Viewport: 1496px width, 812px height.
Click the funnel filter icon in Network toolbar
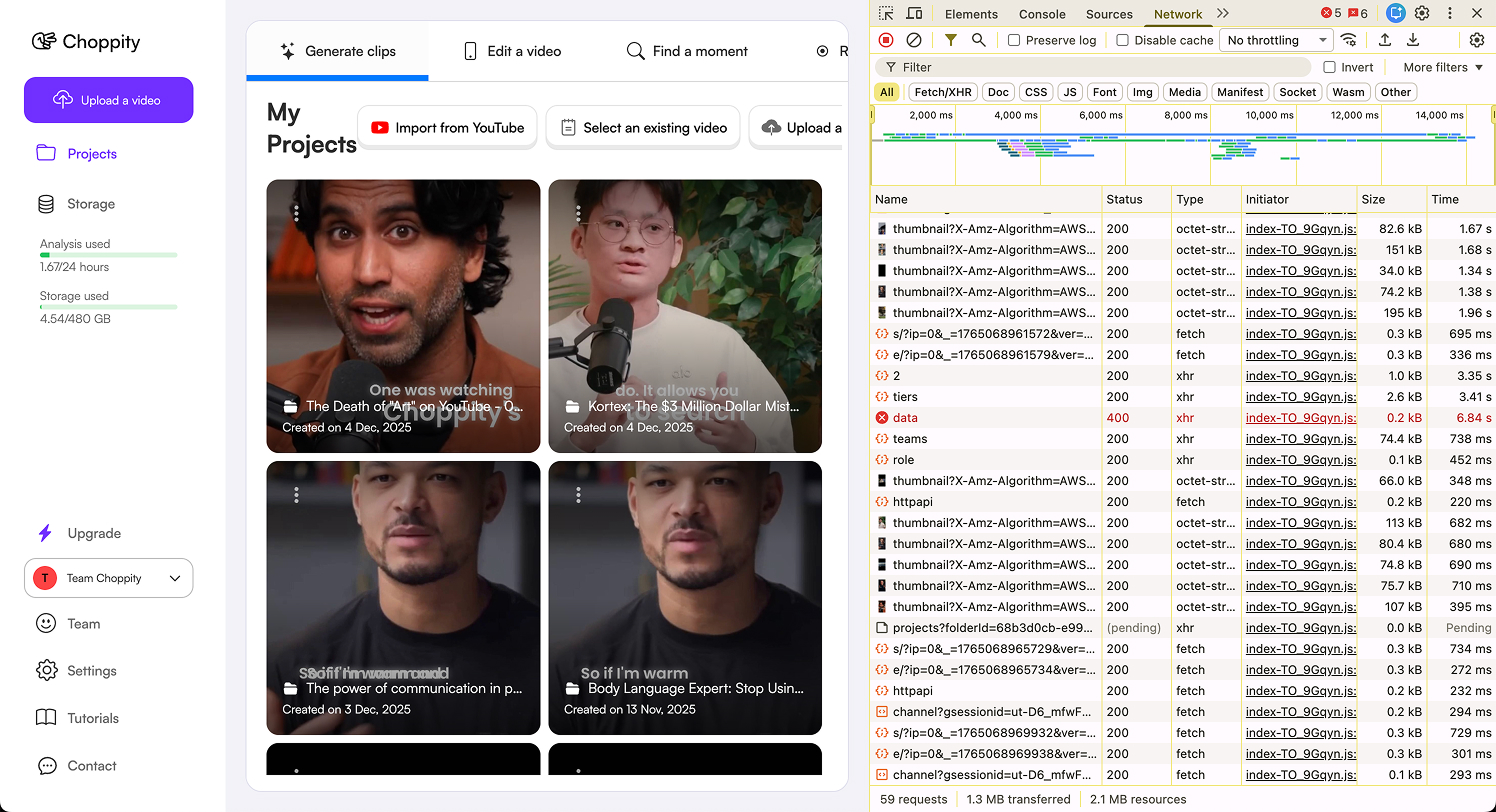(950, 40)
